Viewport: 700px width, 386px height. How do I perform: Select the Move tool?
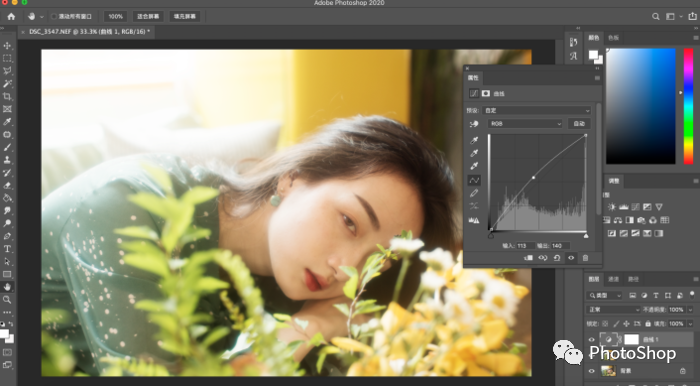pyautogui.click(x=7, y=46)
